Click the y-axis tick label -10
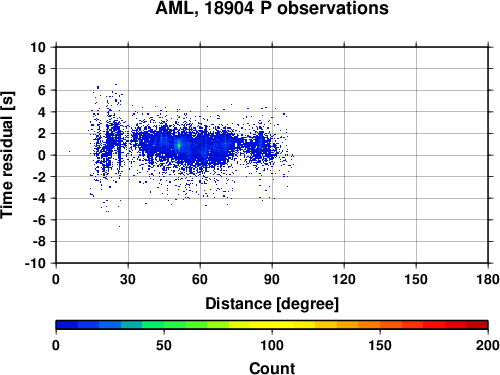This screenshot has height=375, width=500. click(x=35, y=263)
